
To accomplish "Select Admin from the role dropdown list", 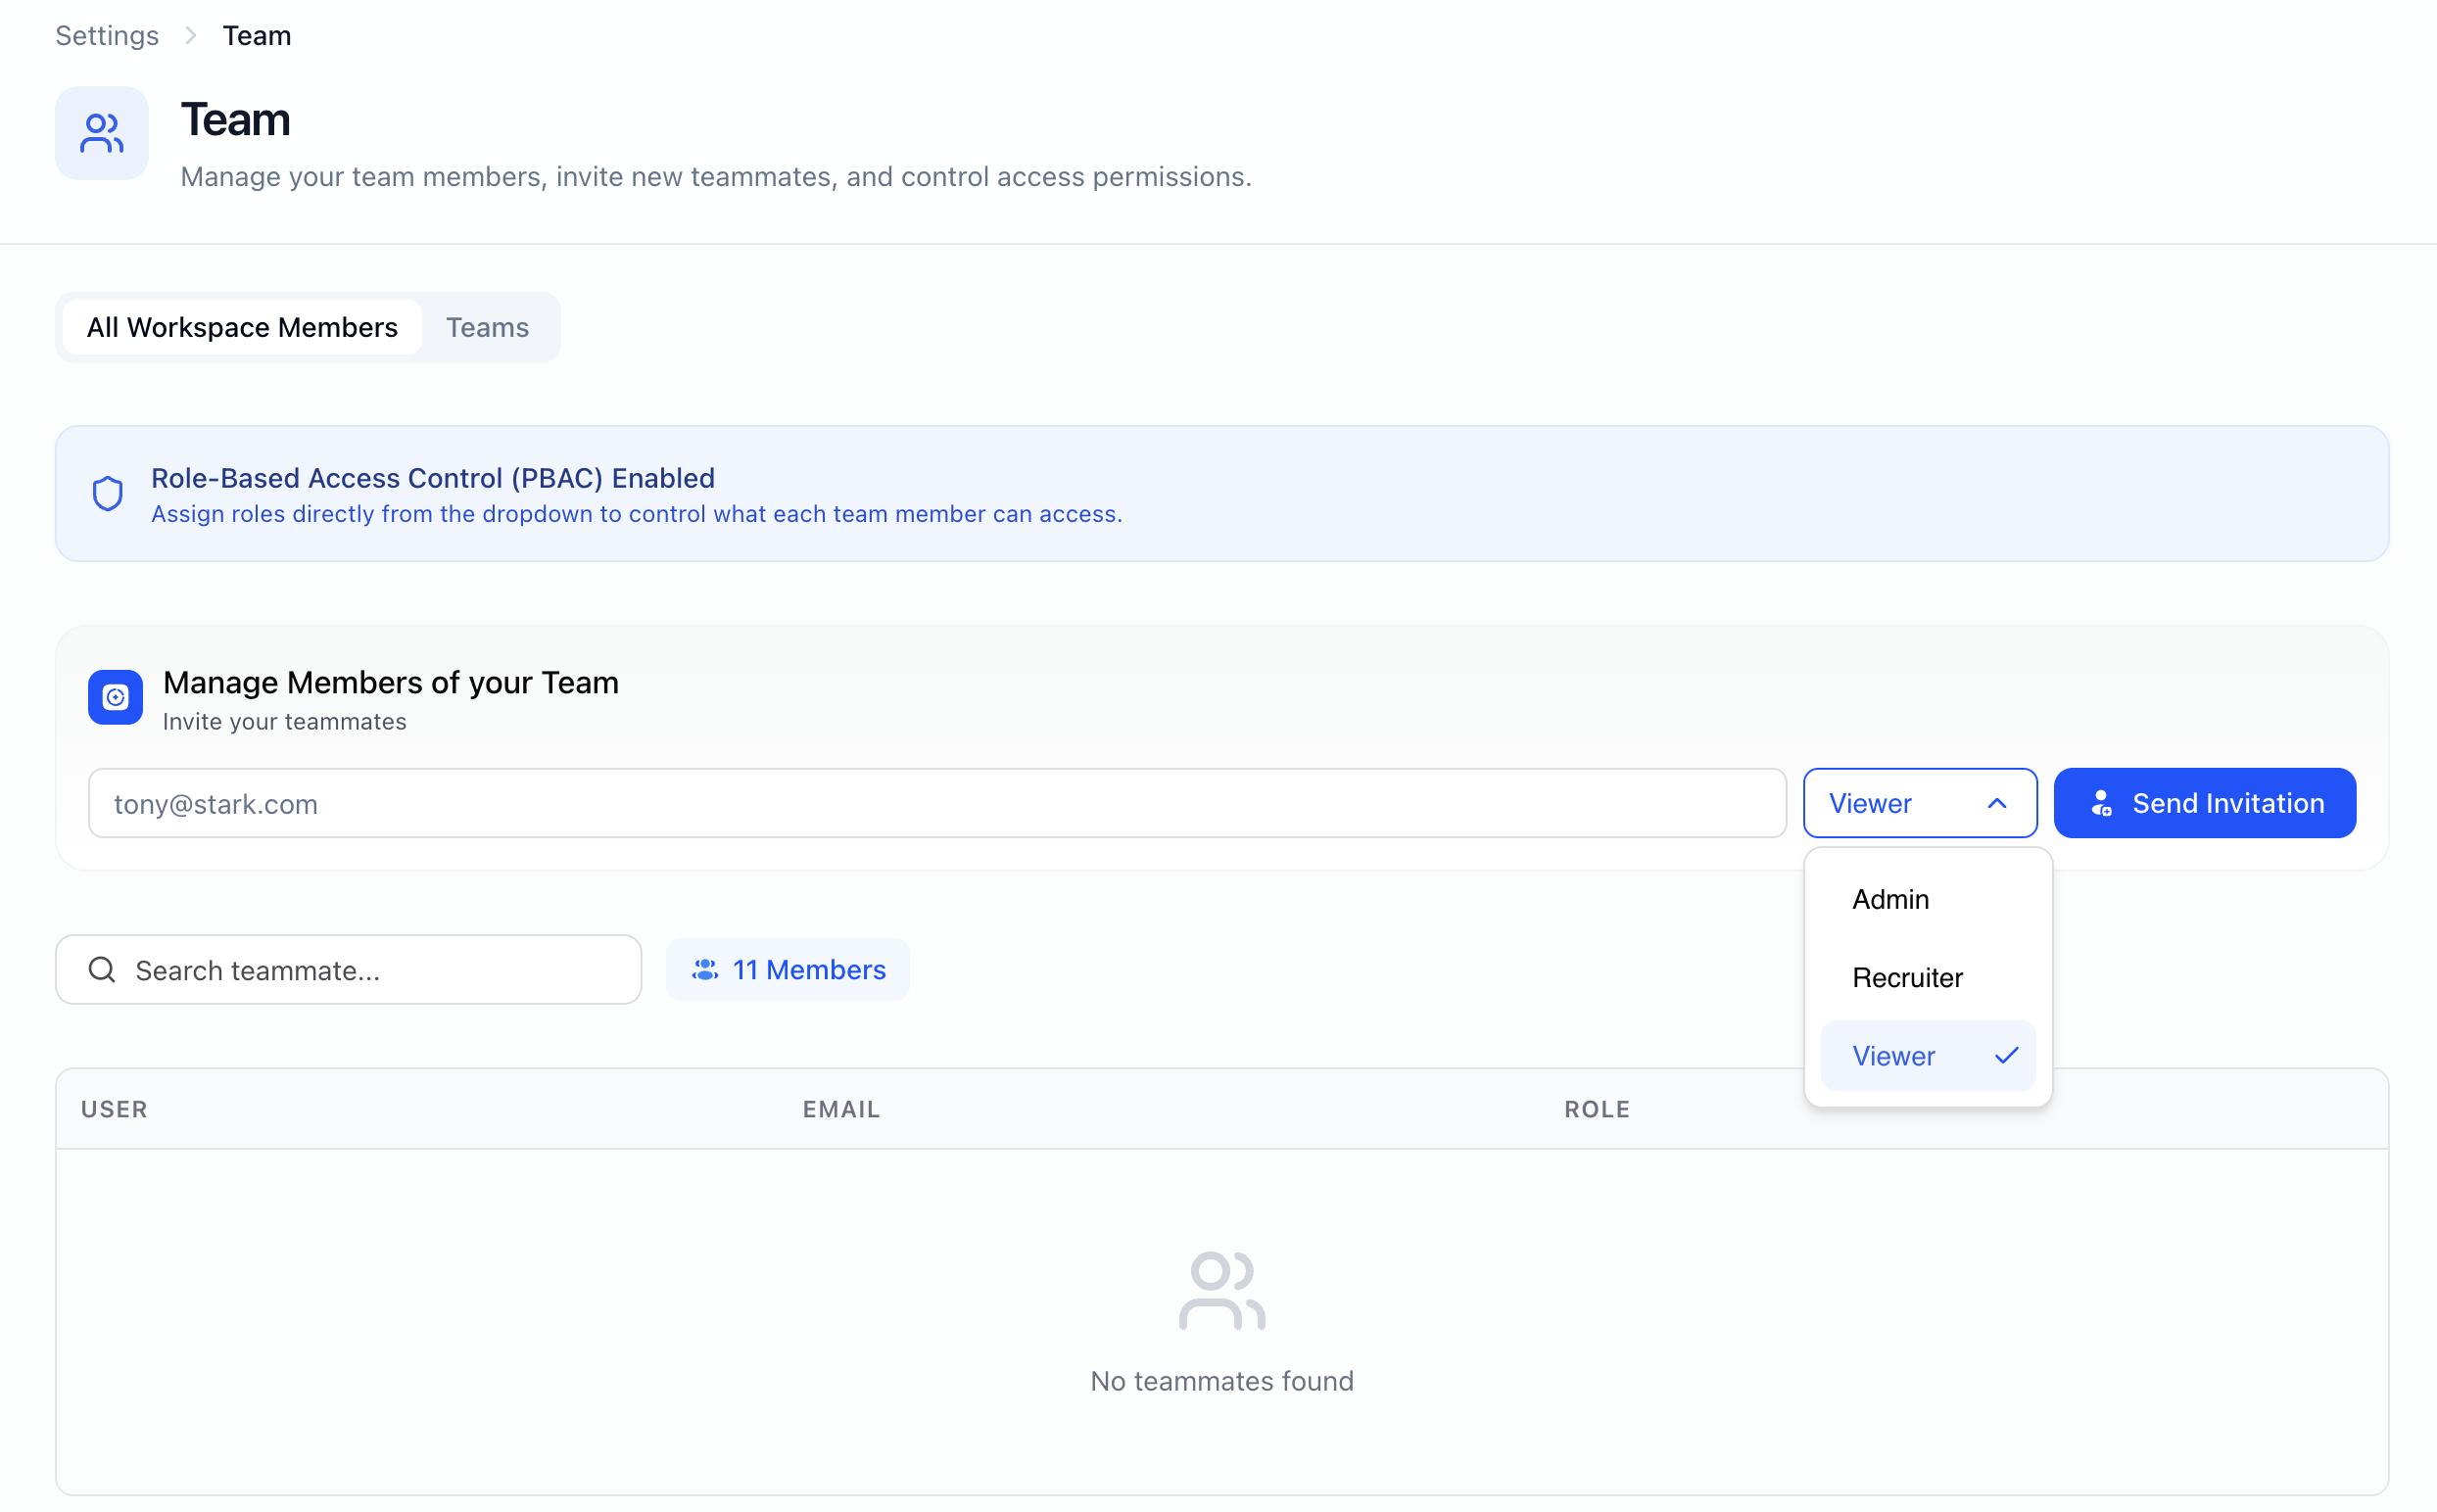I will 1890,899.
